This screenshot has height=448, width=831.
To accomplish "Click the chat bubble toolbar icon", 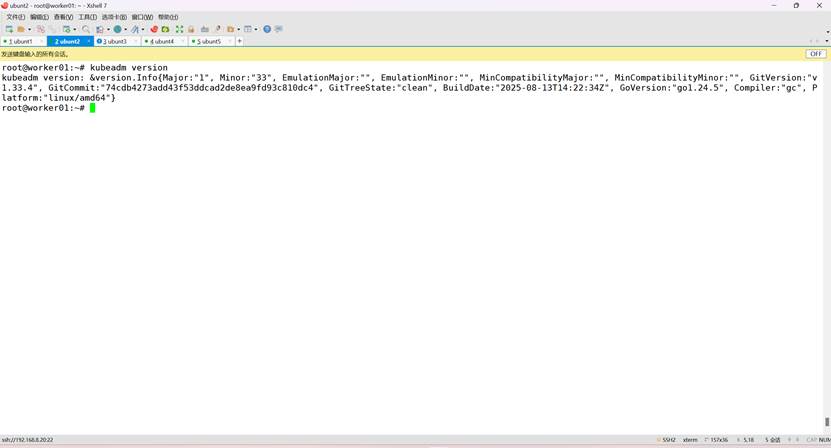I will 278,29.
